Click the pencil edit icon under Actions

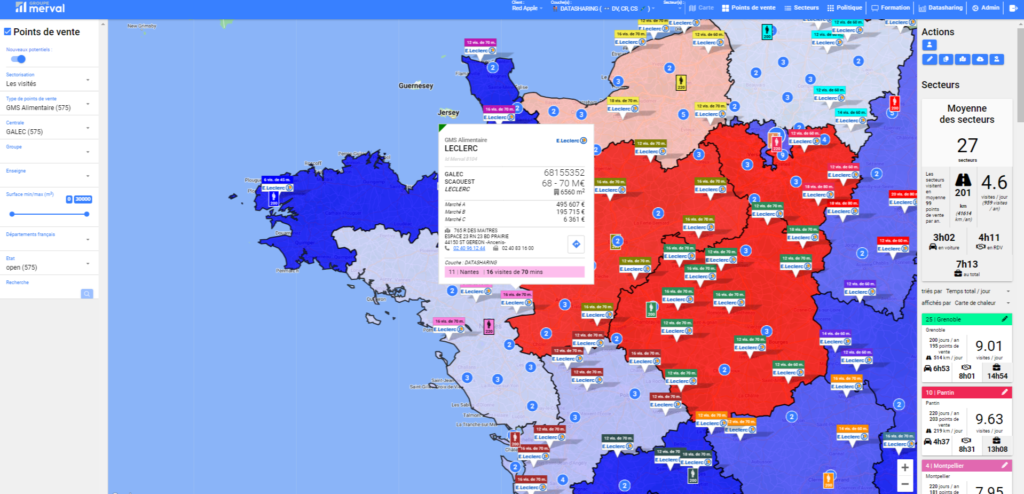tap(928, 61)
